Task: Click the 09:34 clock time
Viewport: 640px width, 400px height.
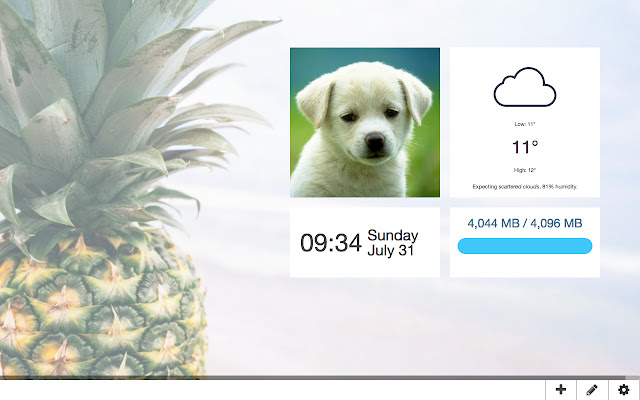Action: pyautogui.click(x=331, y=243)
